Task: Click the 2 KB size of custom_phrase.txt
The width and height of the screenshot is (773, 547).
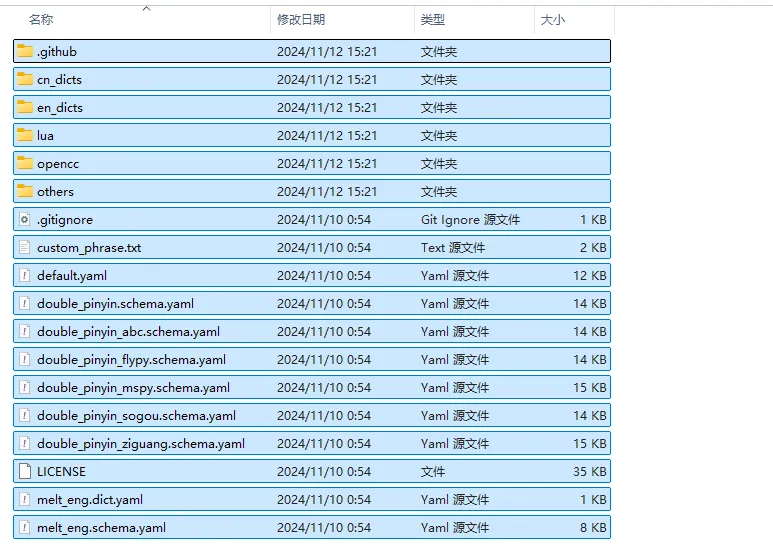Action: (593, 248)
